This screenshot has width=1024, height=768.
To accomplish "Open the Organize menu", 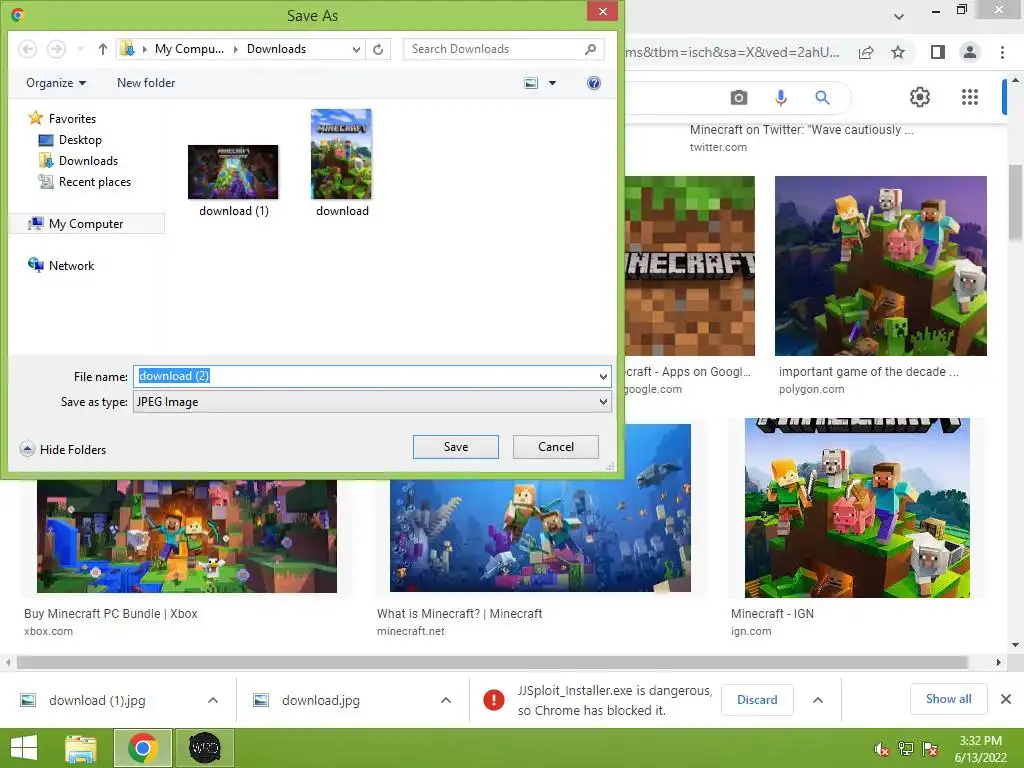I will pyautogui.click(x=56, y=83).
